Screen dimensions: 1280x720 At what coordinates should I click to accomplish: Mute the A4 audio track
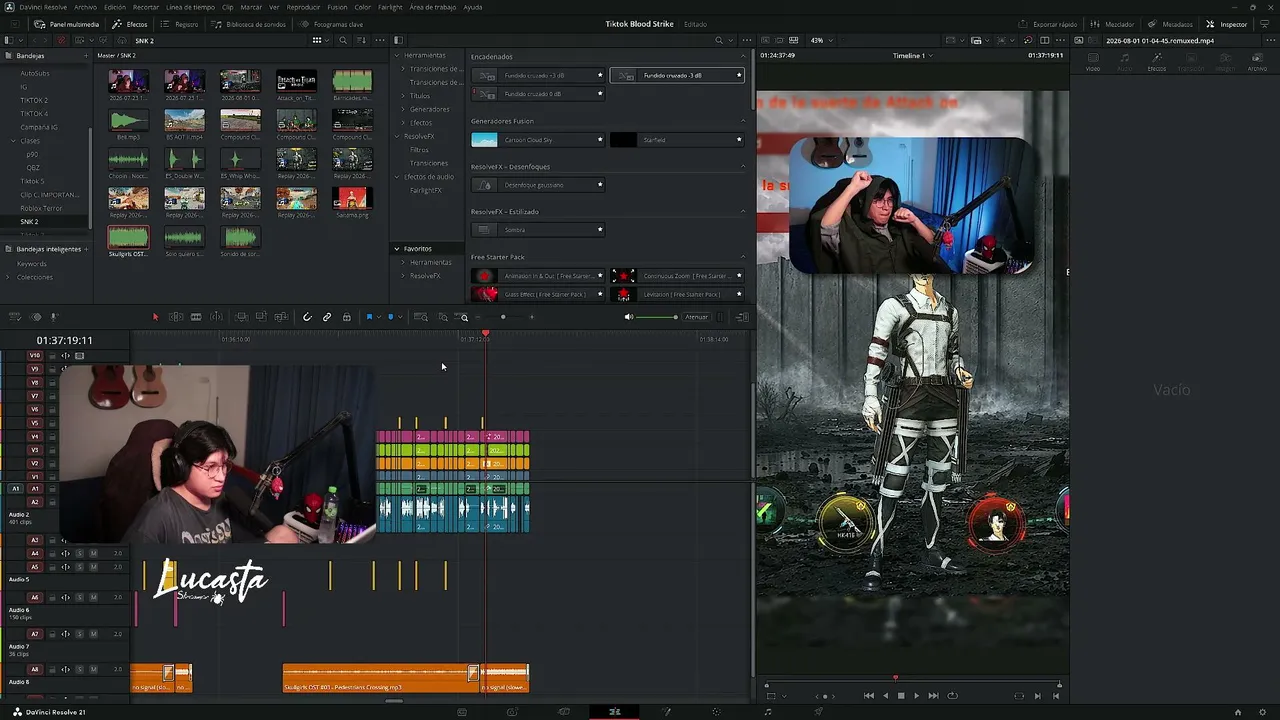94,553
